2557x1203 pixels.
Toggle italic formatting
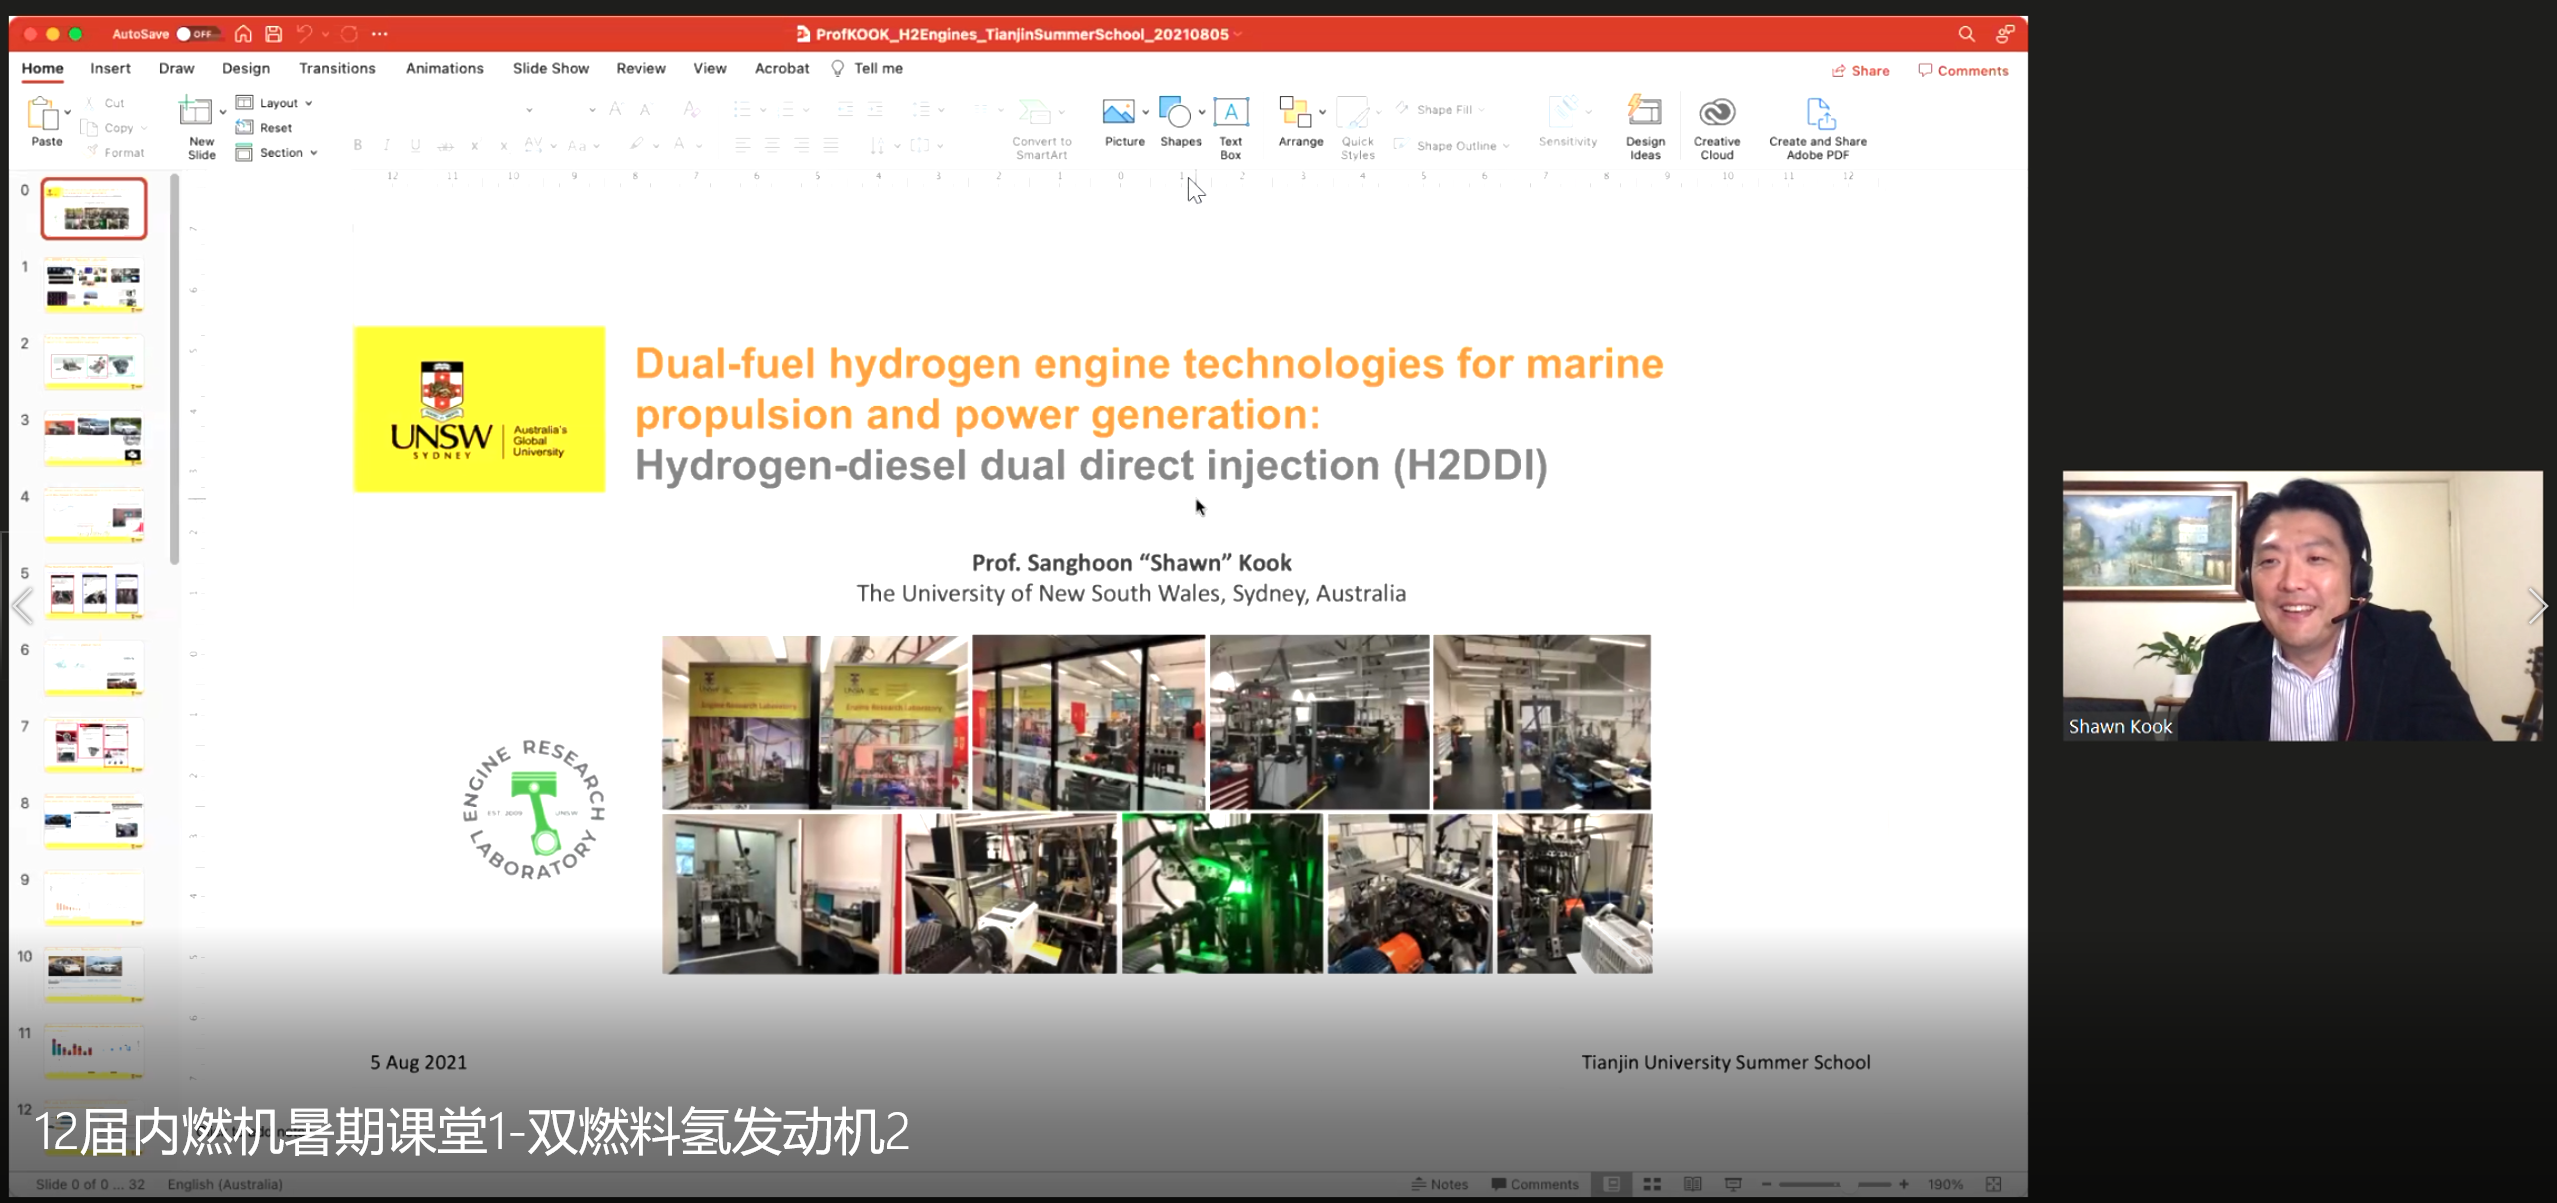pos(386,145)
